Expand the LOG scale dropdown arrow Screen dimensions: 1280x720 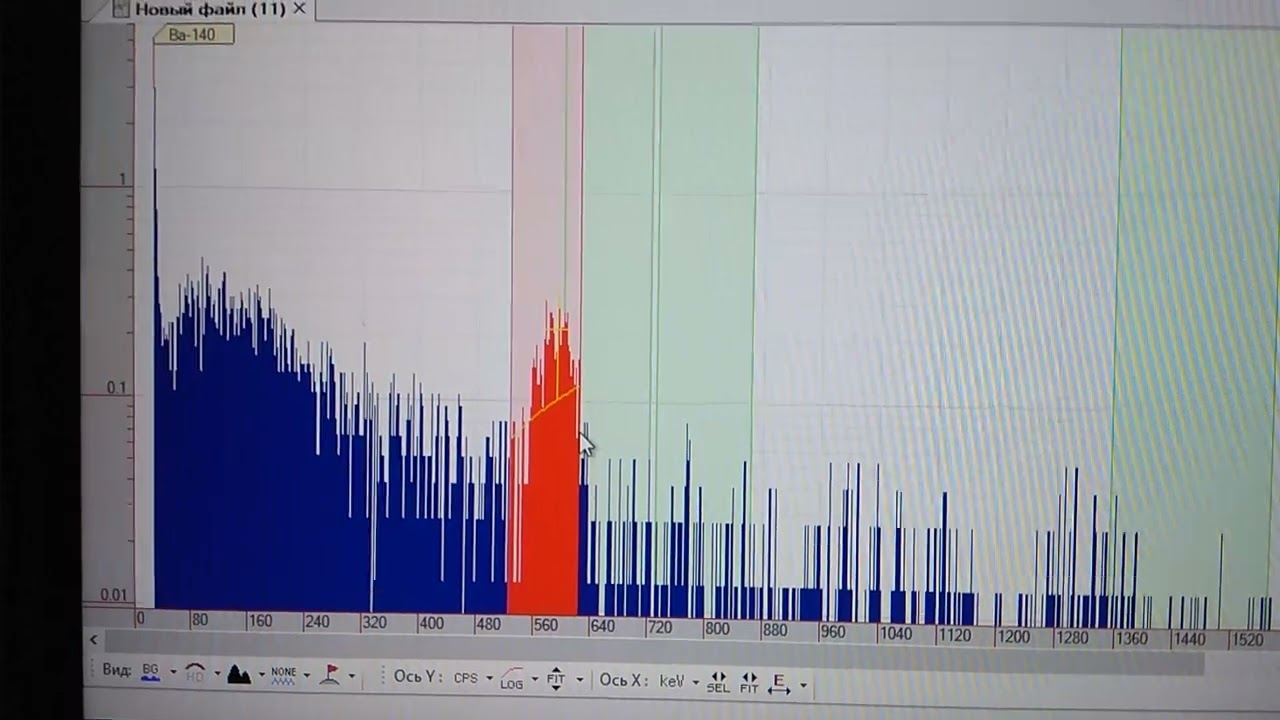point(535,680)
